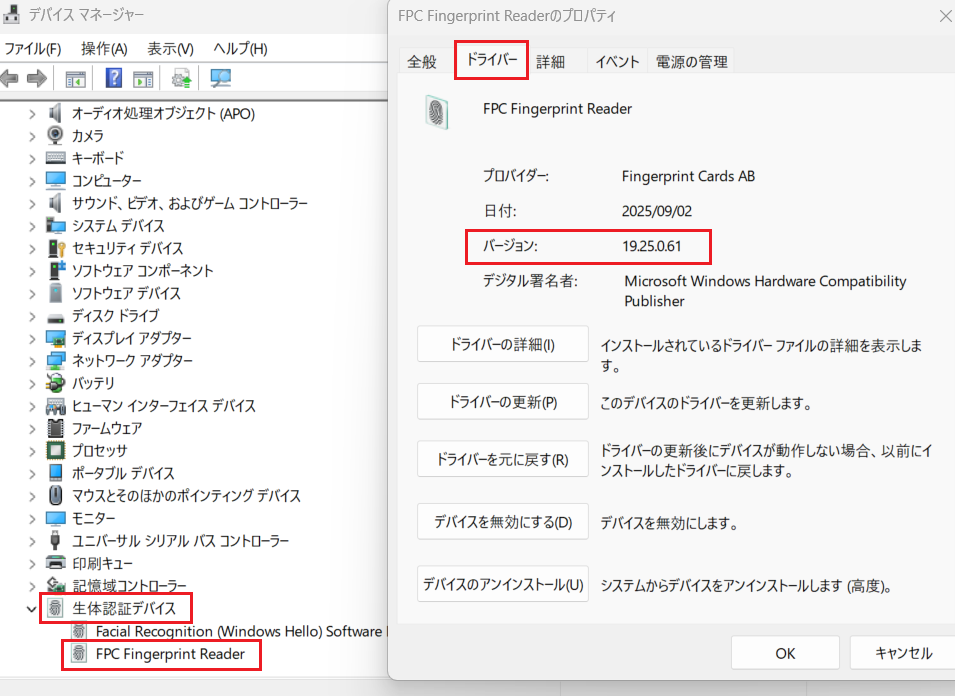Collapse the 生体認証デバイス category
Image resolution: width=955 pixels, height=696 pixels.
click(x=32, y=608)
